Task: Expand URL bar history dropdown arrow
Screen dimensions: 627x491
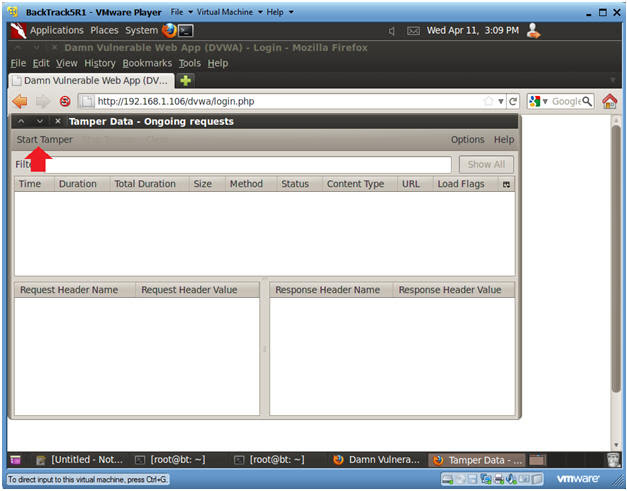Action: click(x=500, y=102)
